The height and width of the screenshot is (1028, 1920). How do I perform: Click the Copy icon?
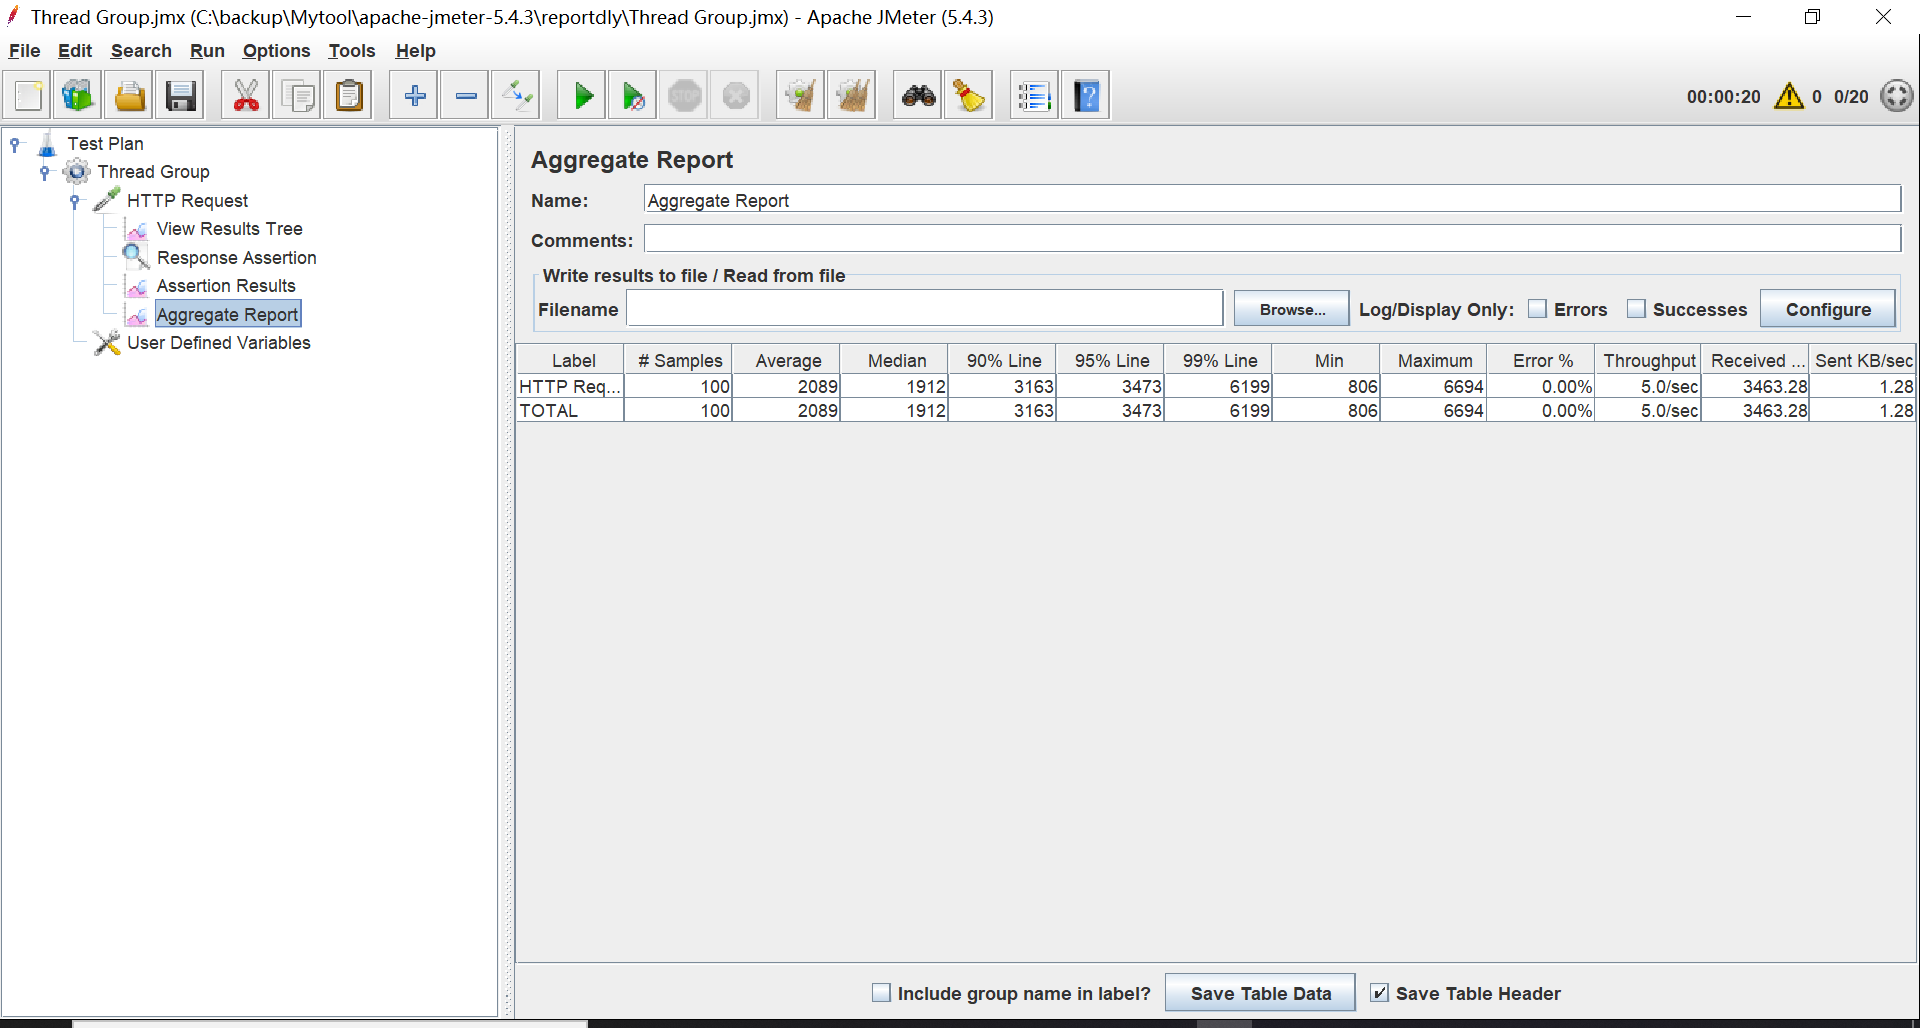298,96
